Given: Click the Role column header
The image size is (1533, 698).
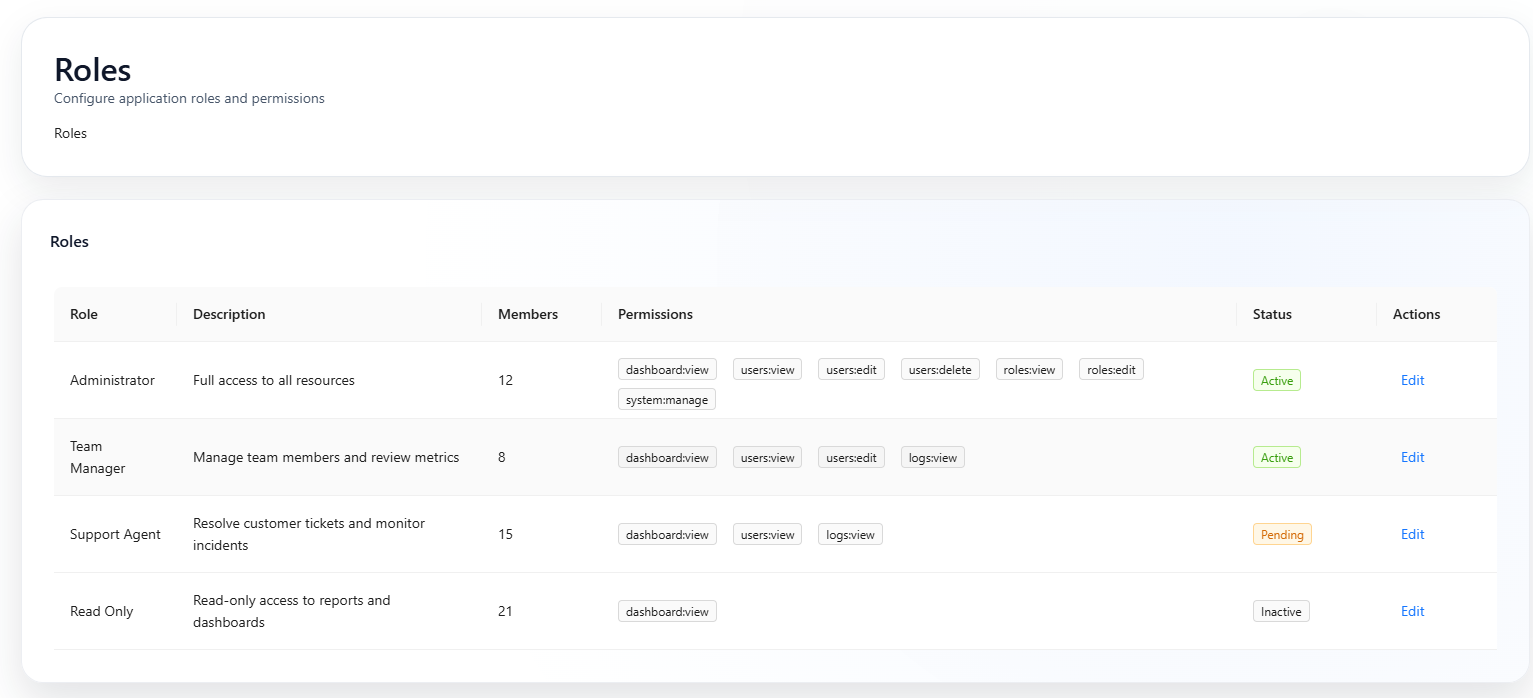Looking at the screenshot, I should click(84, 314).
